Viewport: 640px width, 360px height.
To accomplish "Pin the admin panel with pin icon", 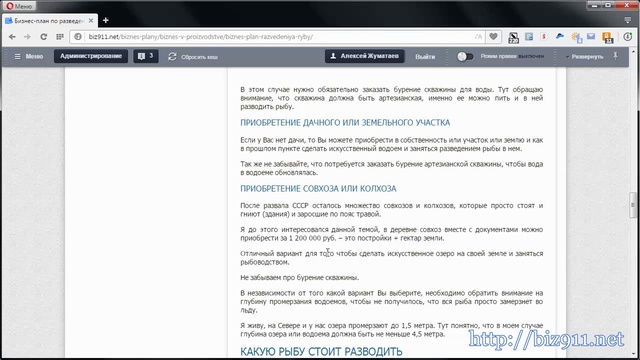I will pos(616,56).
